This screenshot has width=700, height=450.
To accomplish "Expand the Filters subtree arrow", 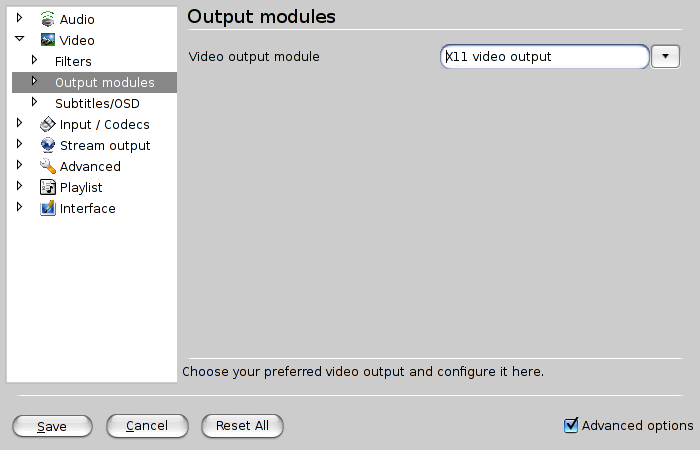I will pos(34,60).
